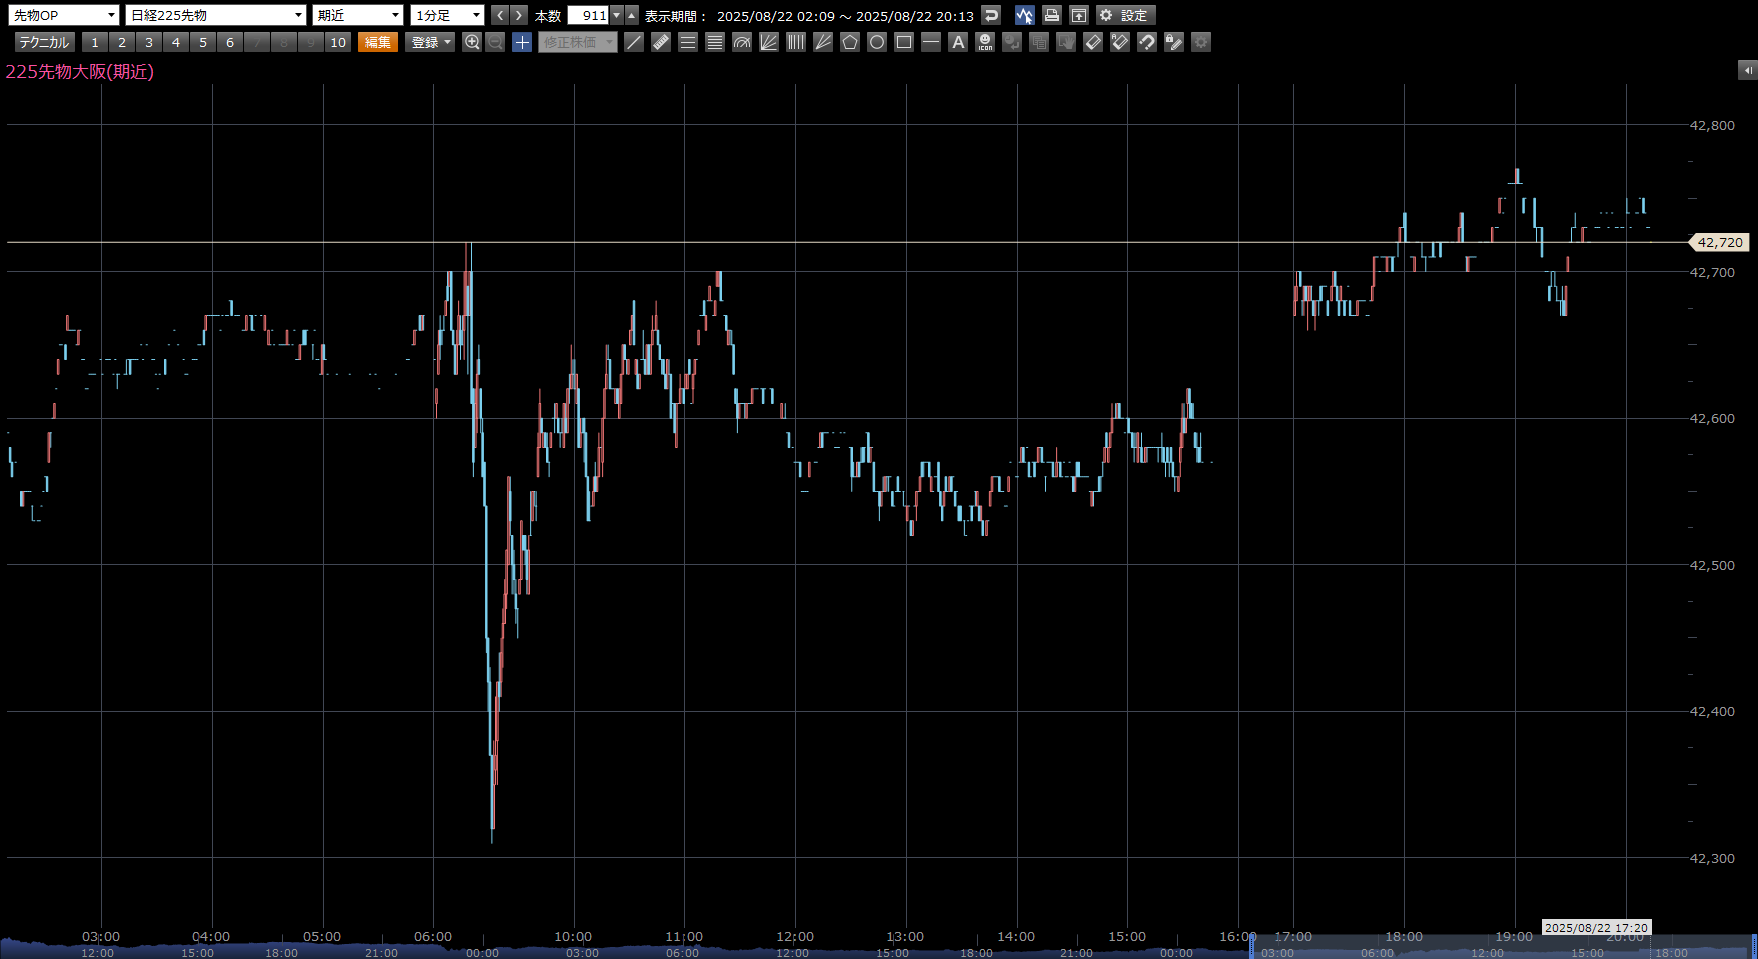Toggle the magnet snap tool
Viewport: 1758px width, 959px height.
click(x=1147, y=42)
